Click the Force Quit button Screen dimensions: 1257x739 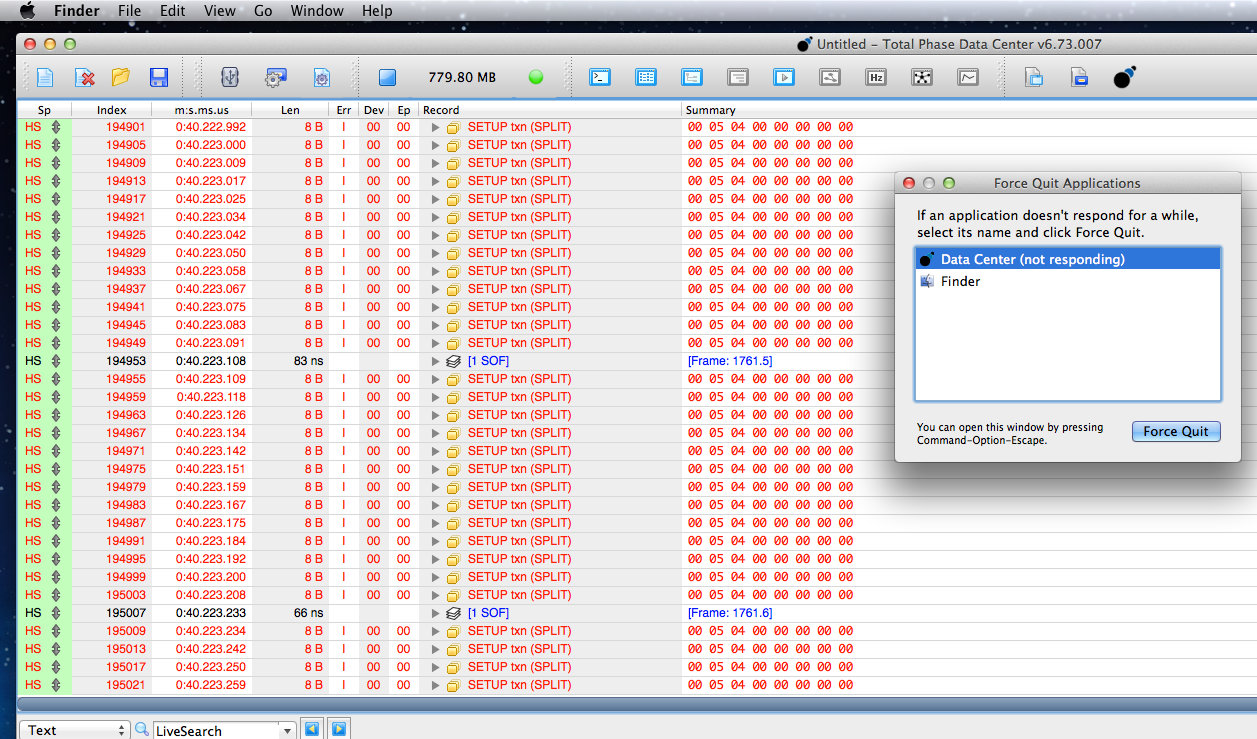point(1176,431)
